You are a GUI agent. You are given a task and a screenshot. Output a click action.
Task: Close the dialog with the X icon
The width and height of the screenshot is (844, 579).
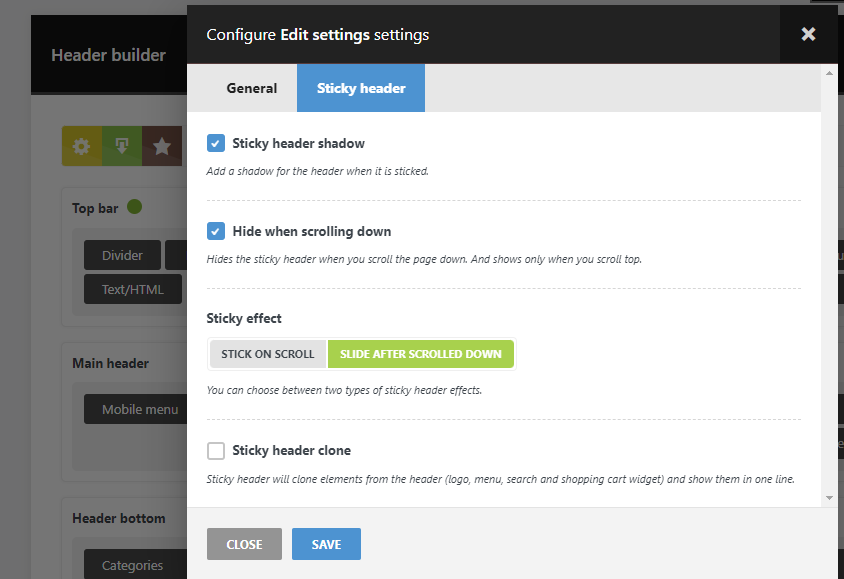pyautogui.click(x=808, y=34)
